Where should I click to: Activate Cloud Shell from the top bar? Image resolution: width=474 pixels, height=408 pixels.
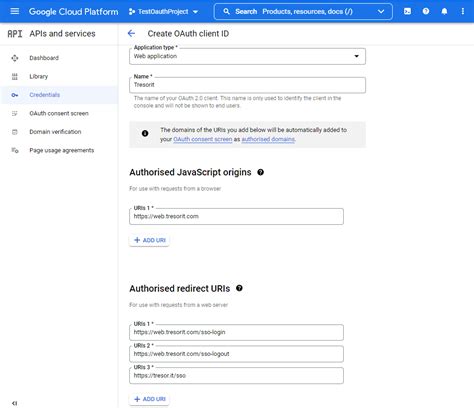(x=407, y=11)
